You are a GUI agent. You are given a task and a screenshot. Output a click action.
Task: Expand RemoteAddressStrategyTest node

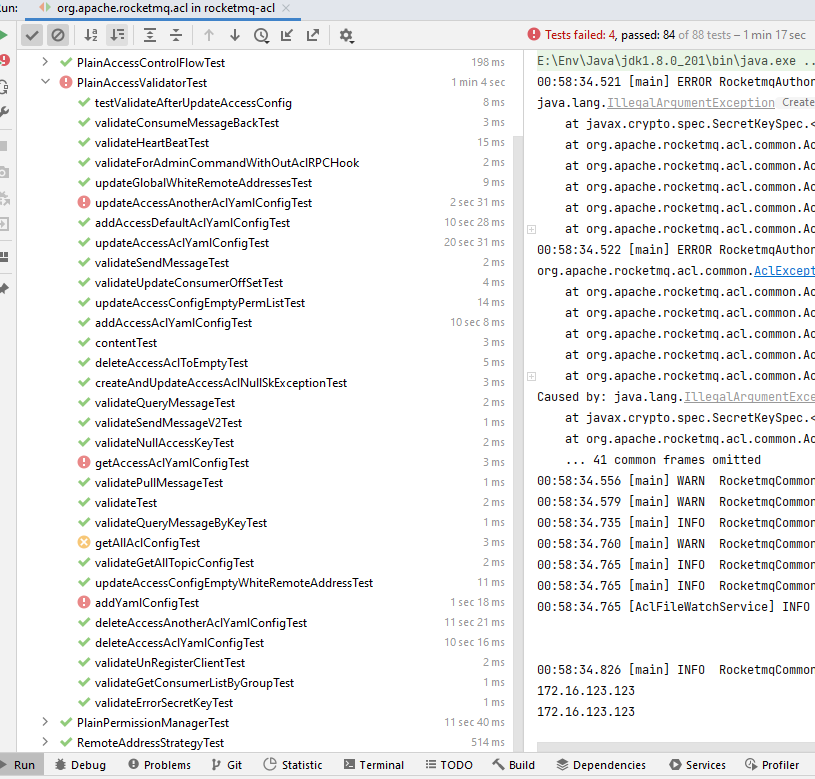(45, 742)
